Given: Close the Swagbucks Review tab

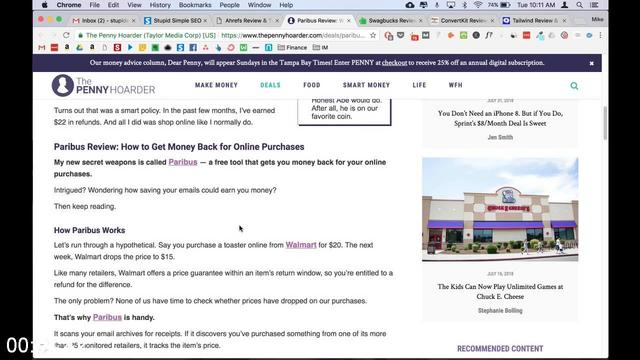Looking at the screenshot, I should click(x=420, y=20).
